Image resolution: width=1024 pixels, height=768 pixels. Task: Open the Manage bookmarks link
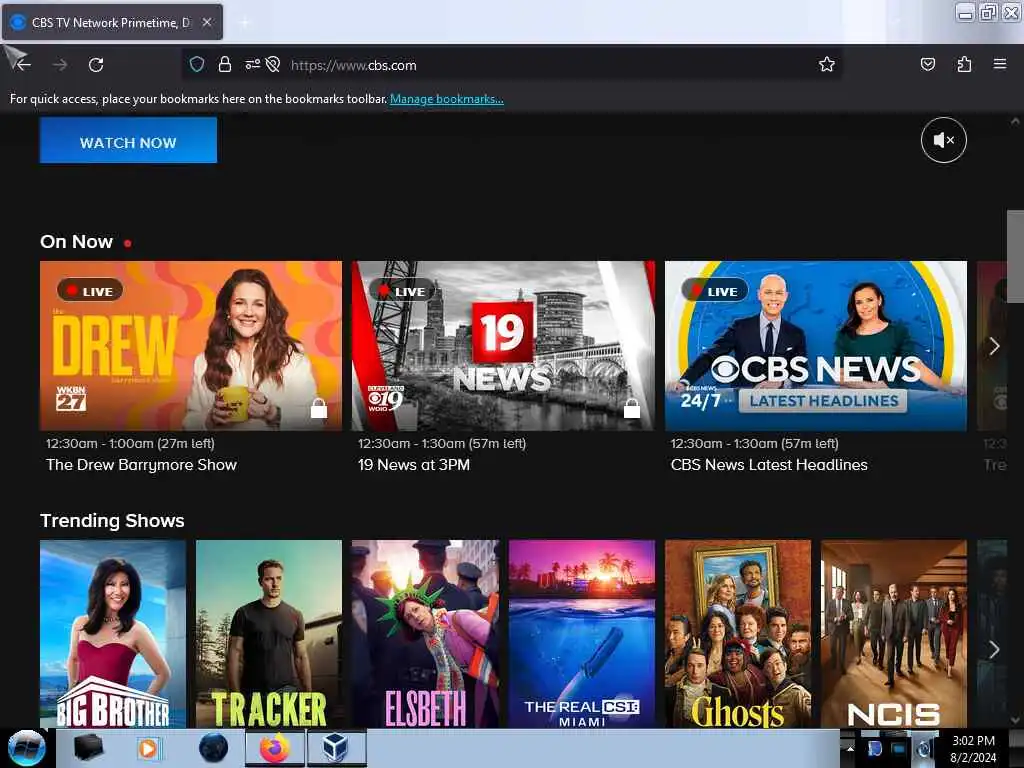click(x=447, y=99)
